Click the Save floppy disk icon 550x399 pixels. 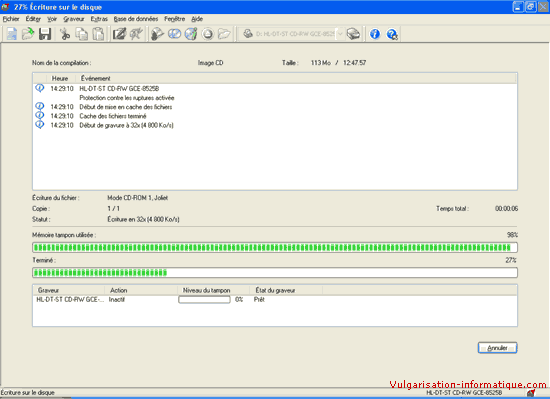pos(45,34)
